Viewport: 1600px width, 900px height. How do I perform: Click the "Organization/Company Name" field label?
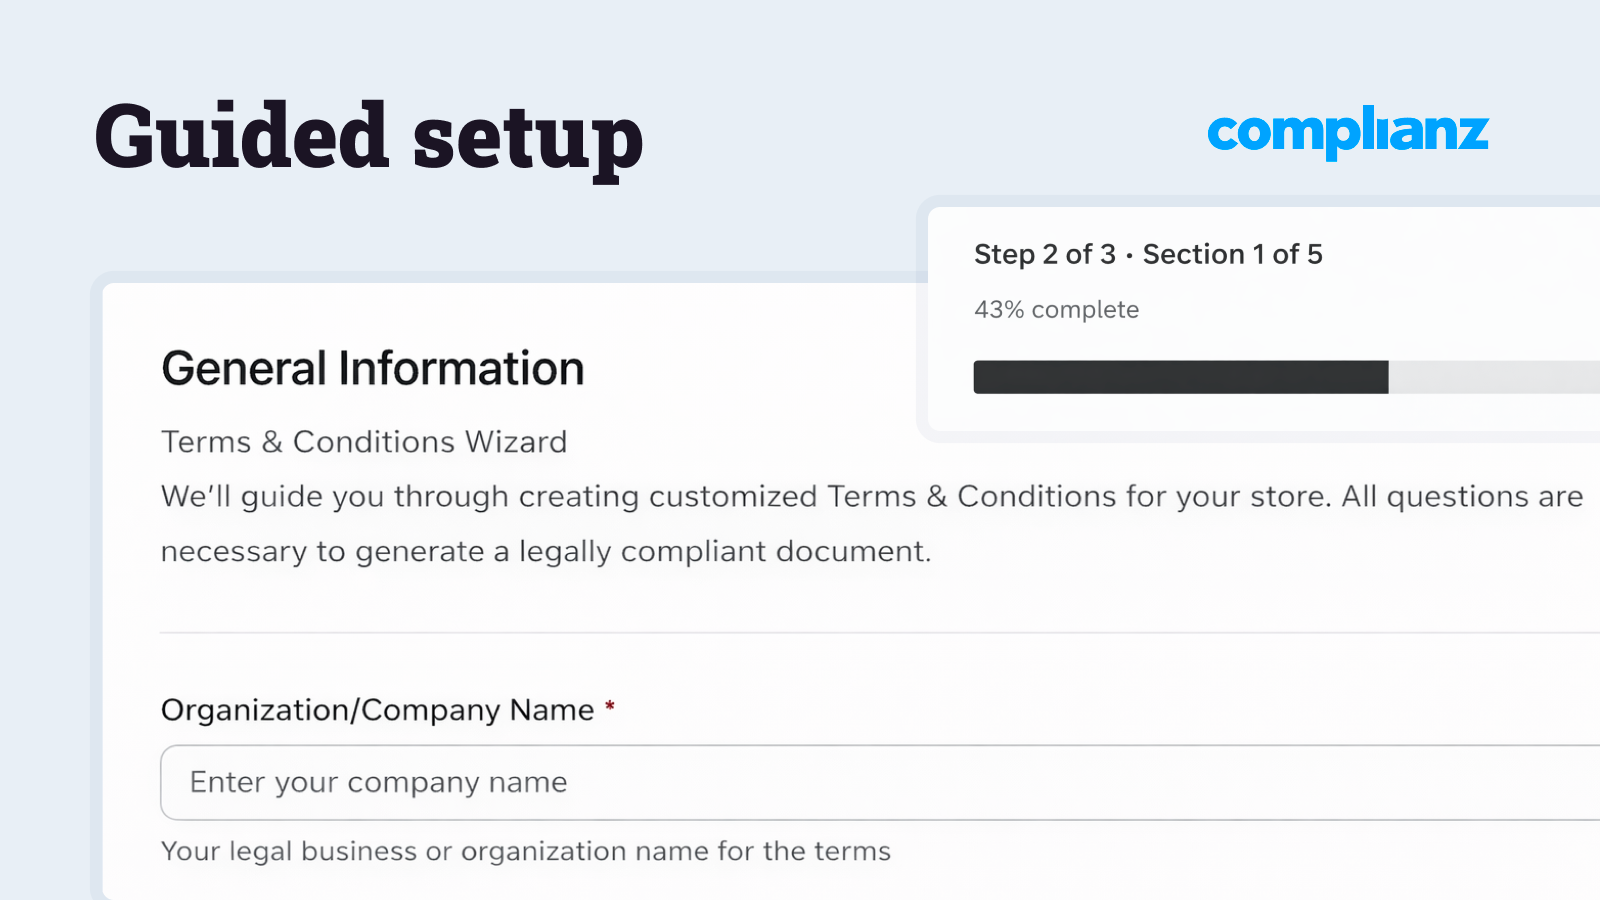[x=377, y=710]
